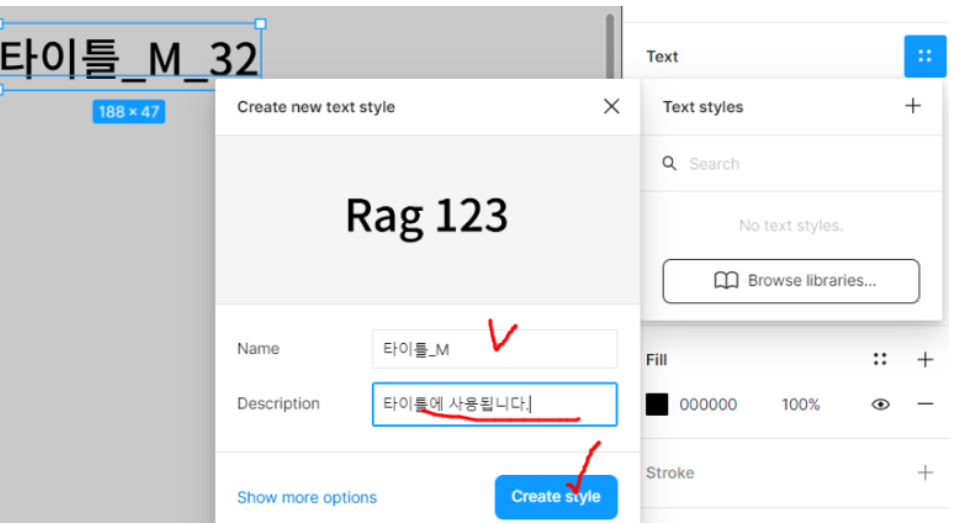Screen dimensions: 966x524
Task: Select the 타이틀_M_32 text layer on canvas
Action: 129,57
